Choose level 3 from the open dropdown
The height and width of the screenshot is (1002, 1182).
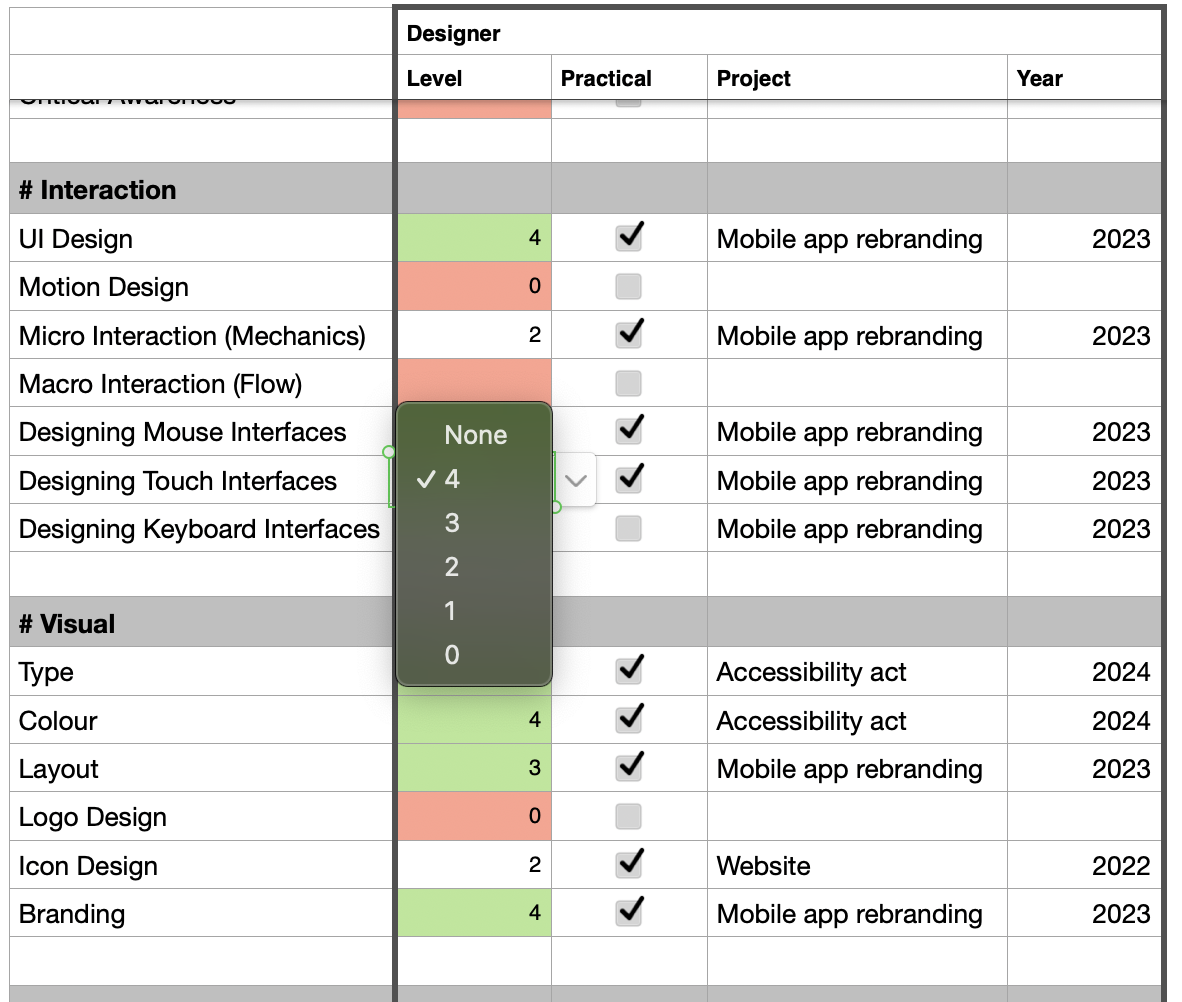(449, 522)
